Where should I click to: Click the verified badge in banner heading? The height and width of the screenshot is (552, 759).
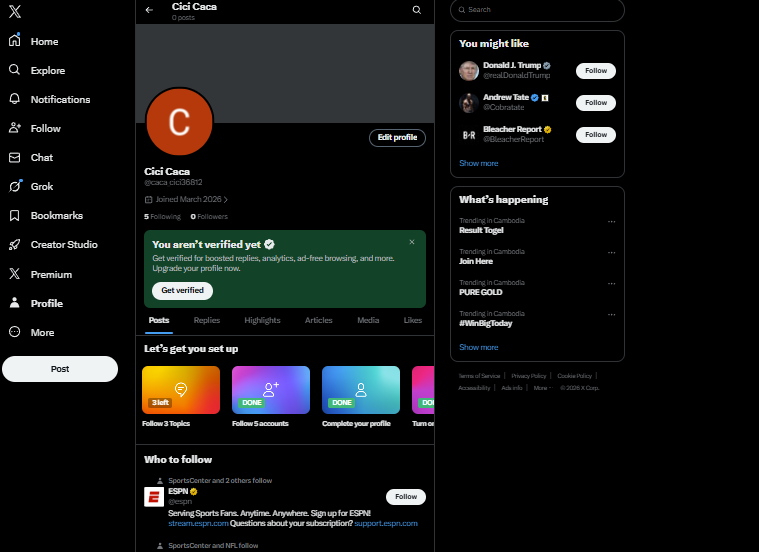(x=270, y=244)
